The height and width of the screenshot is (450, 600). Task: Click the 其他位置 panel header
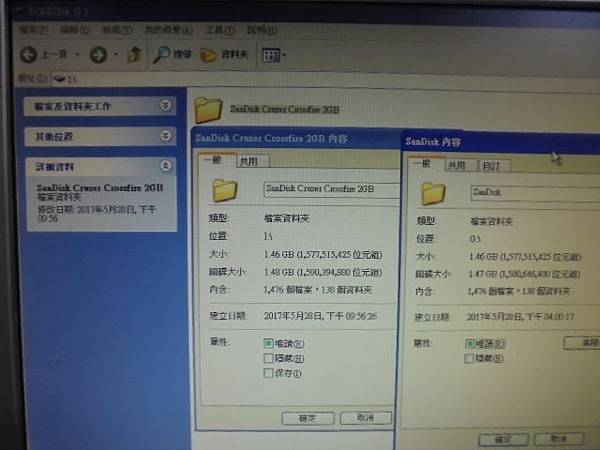[100, 136]
